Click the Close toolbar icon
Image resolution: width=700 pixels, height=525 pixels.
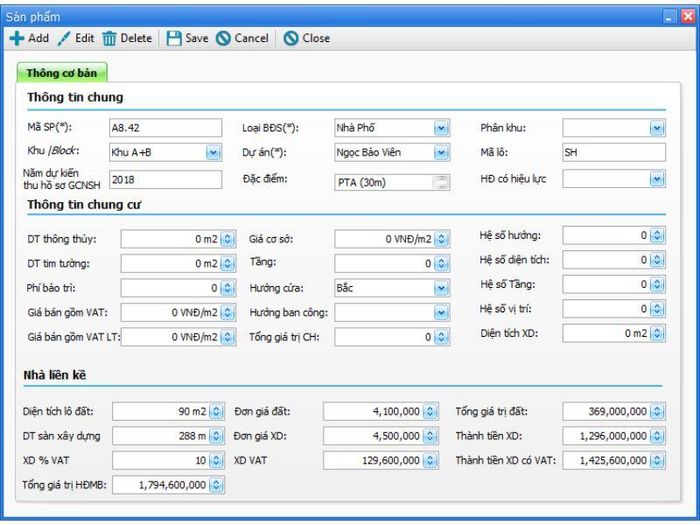tap(291, 38)
